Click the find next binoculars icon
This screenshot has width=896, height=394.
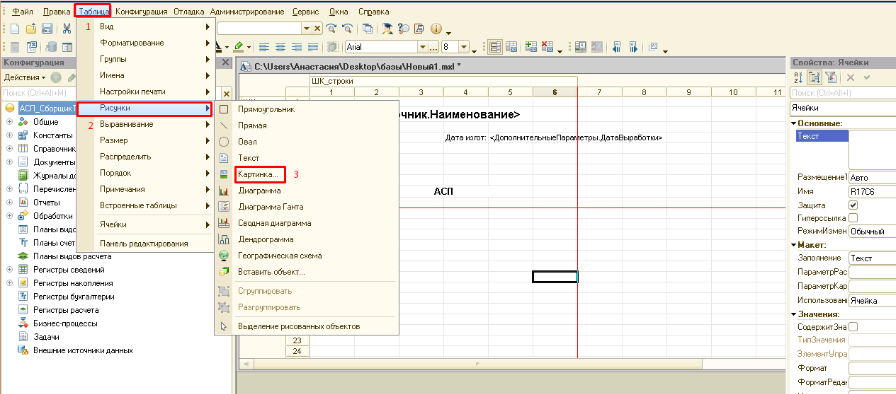tap(331, 28)
